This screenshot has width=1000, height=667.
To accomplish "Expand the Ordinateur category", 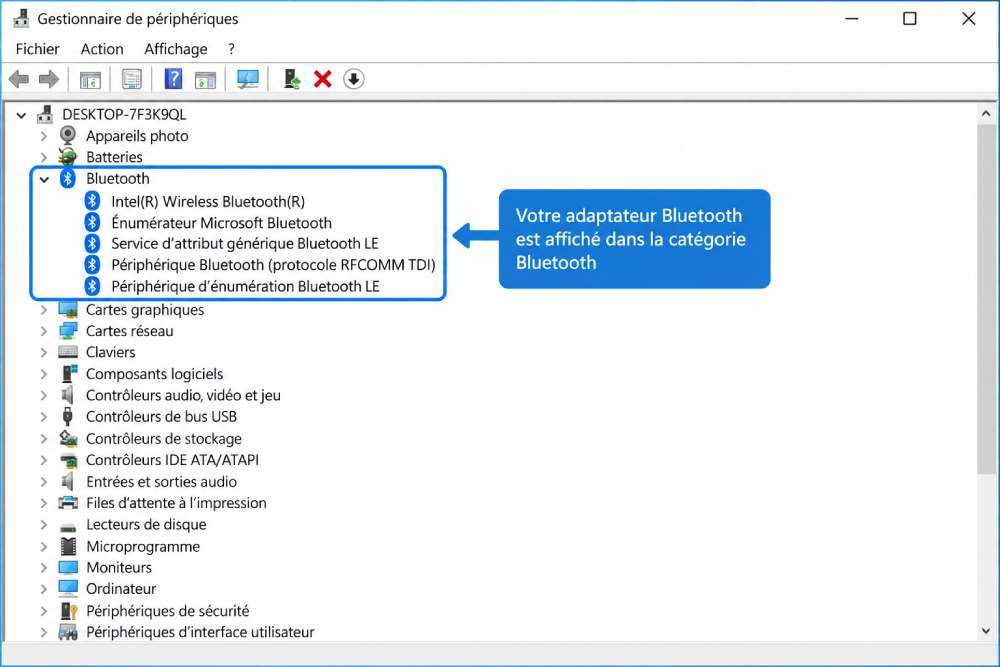I will 43,589.
